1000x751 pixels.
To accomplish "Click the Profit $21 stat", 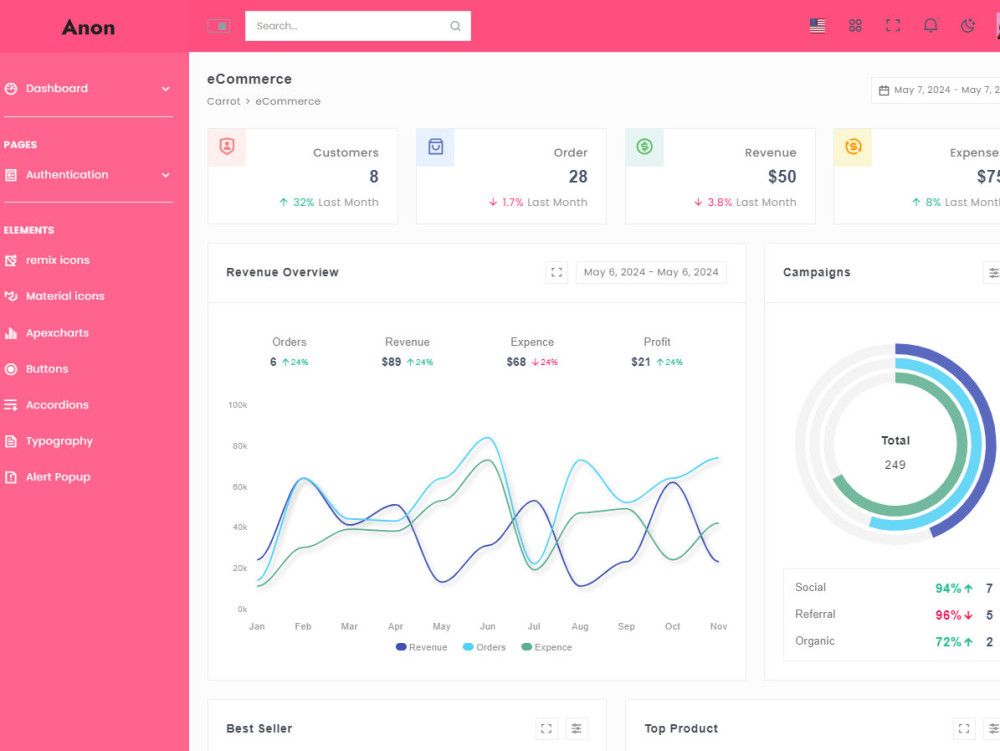I will click(657, 352).
